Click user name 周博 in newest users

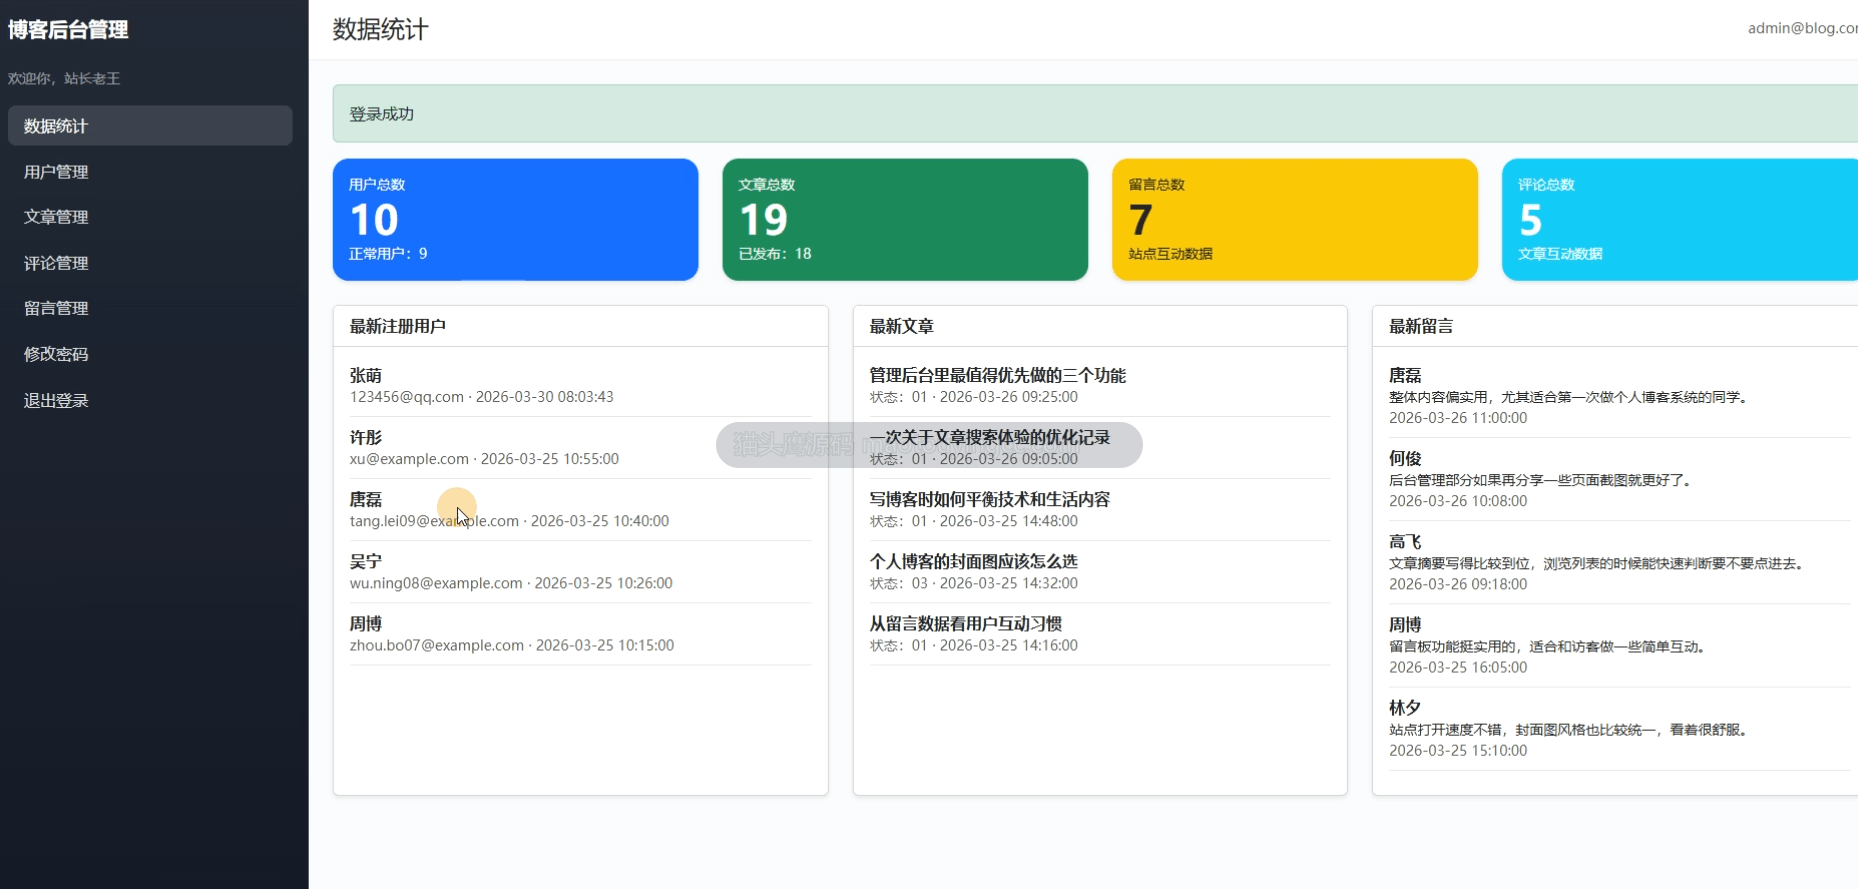pyautogui.click(x=366, y=624)
